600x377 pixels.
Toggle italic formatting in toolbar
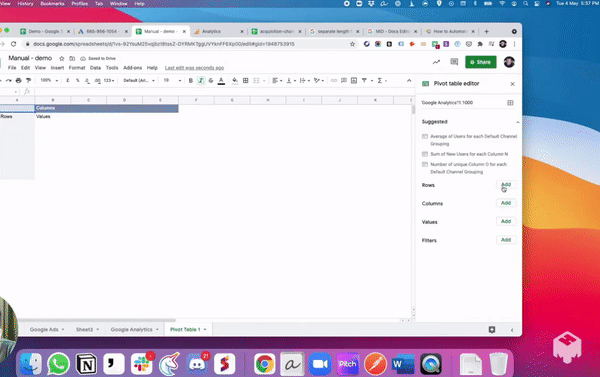201,80
